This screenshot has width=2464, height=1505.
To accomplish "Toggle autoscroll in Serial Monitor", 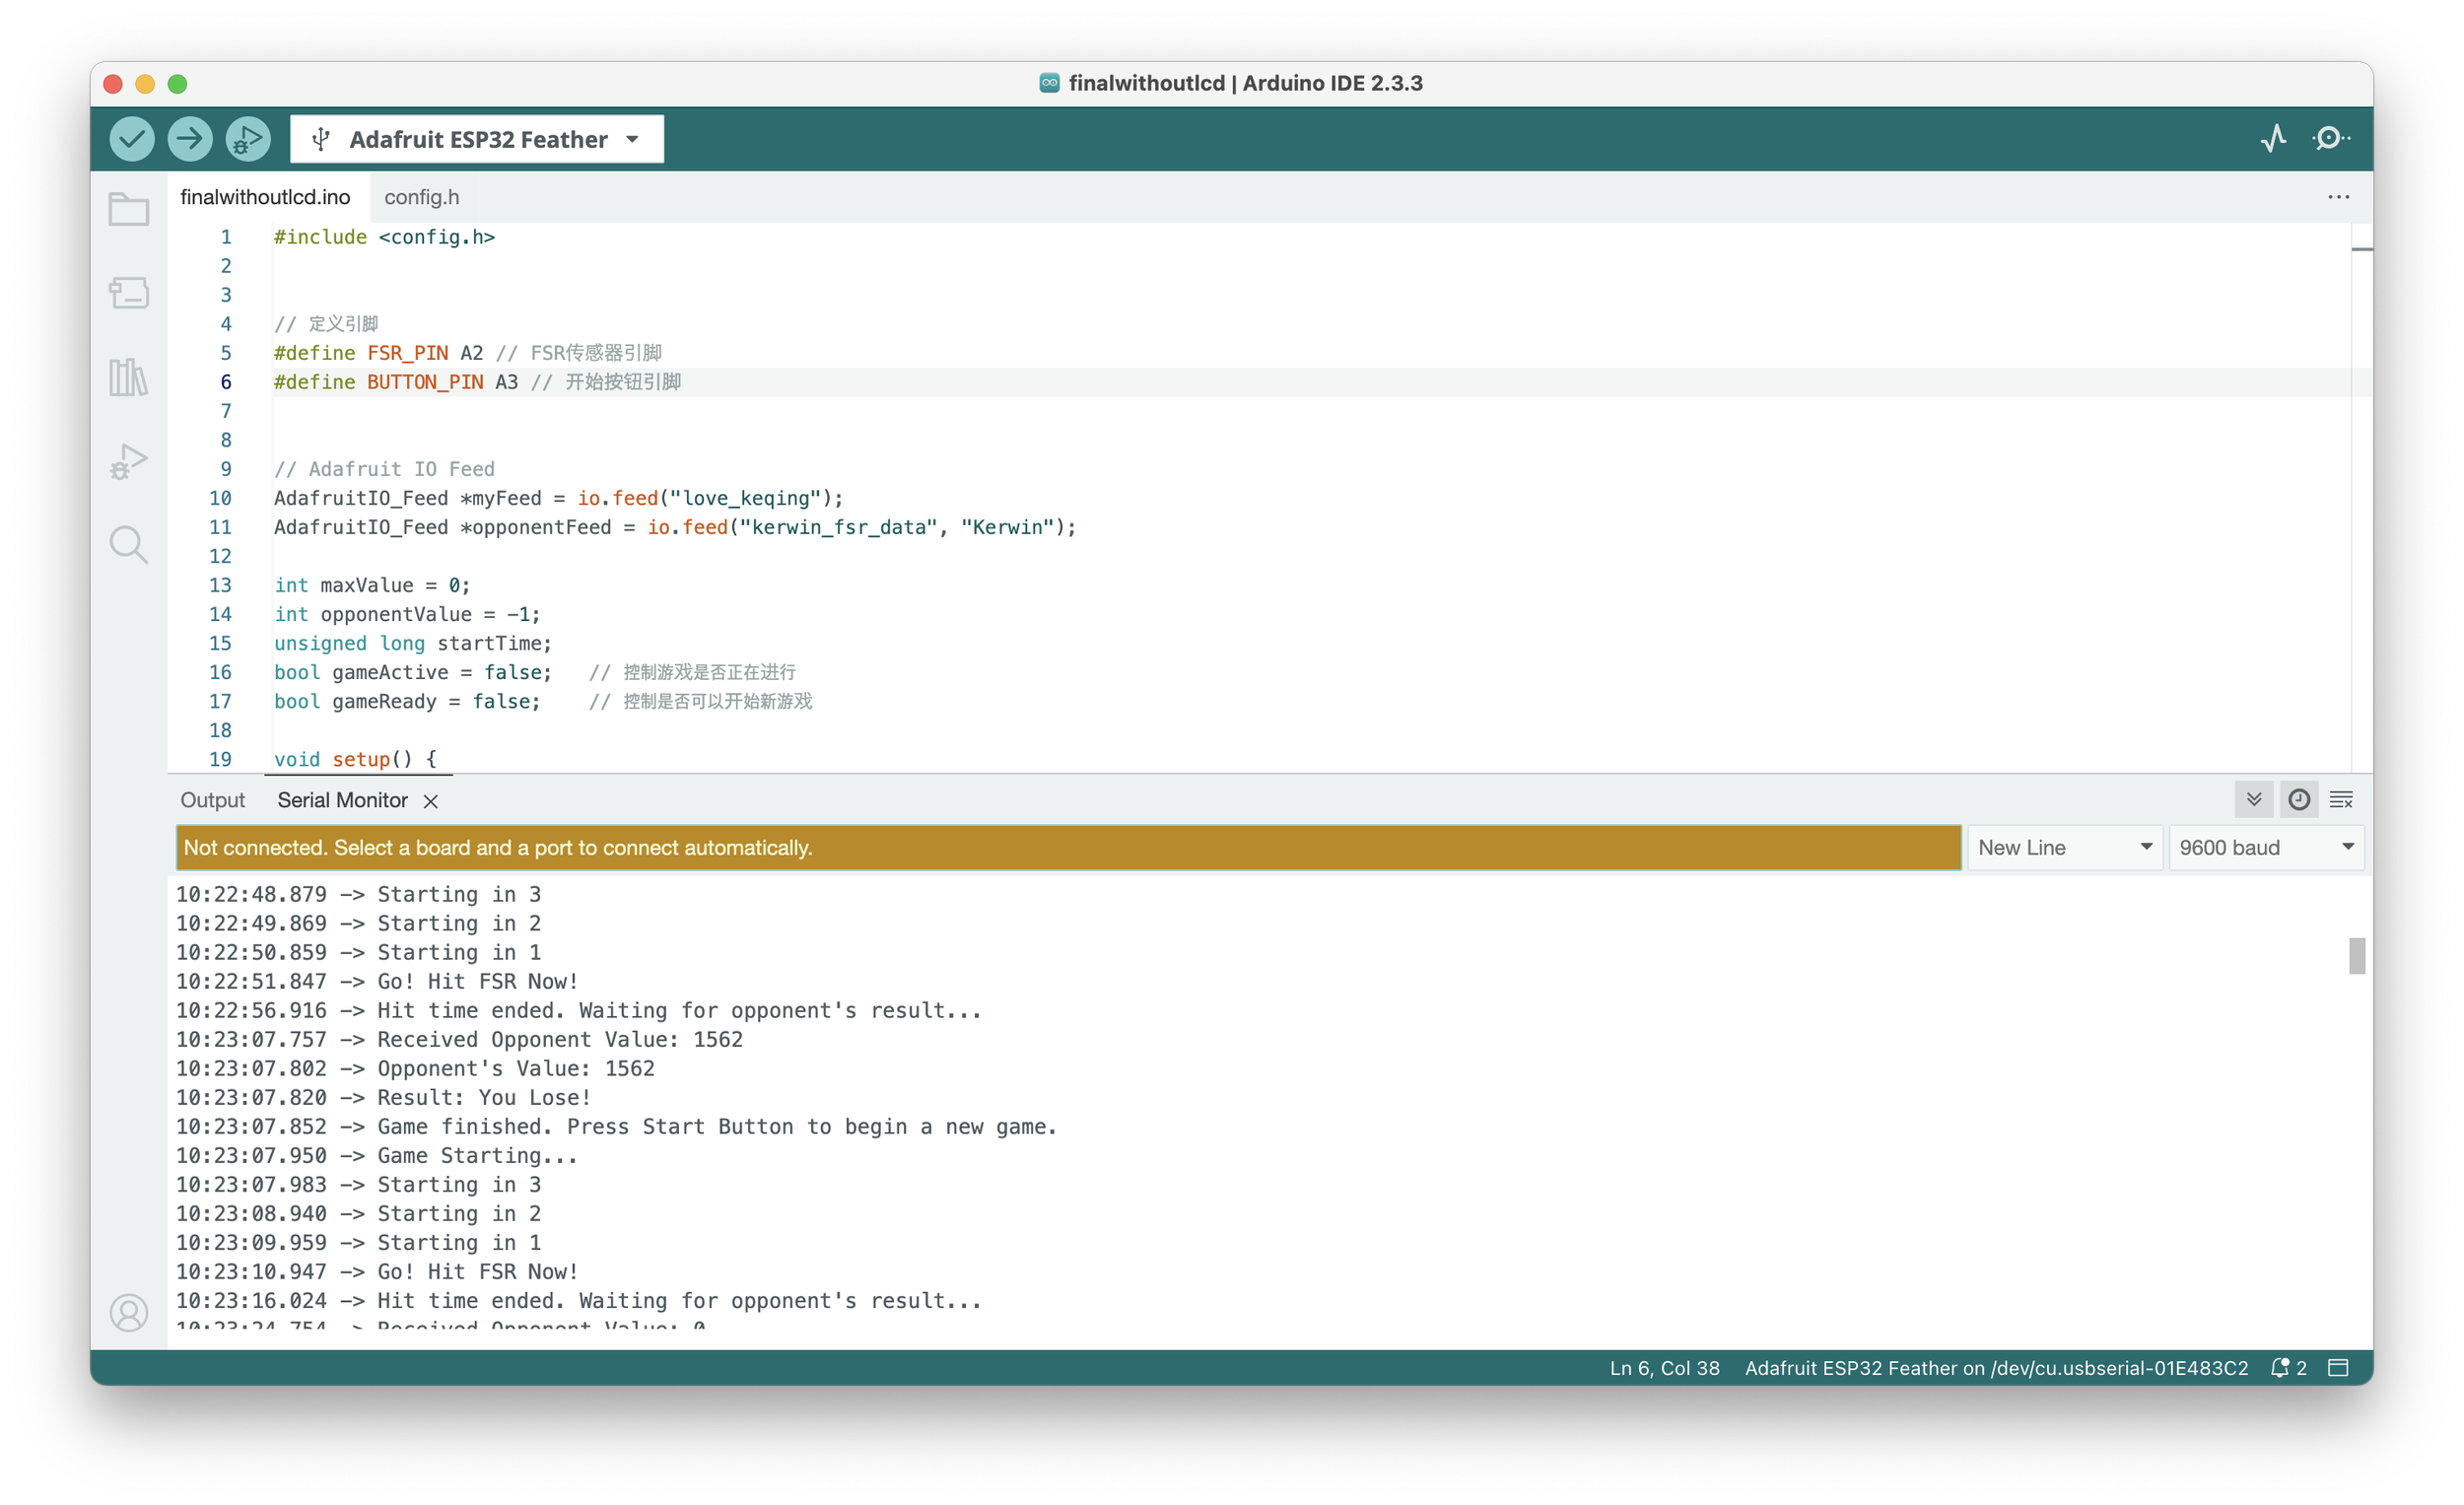I will [x=2254, y=799].
